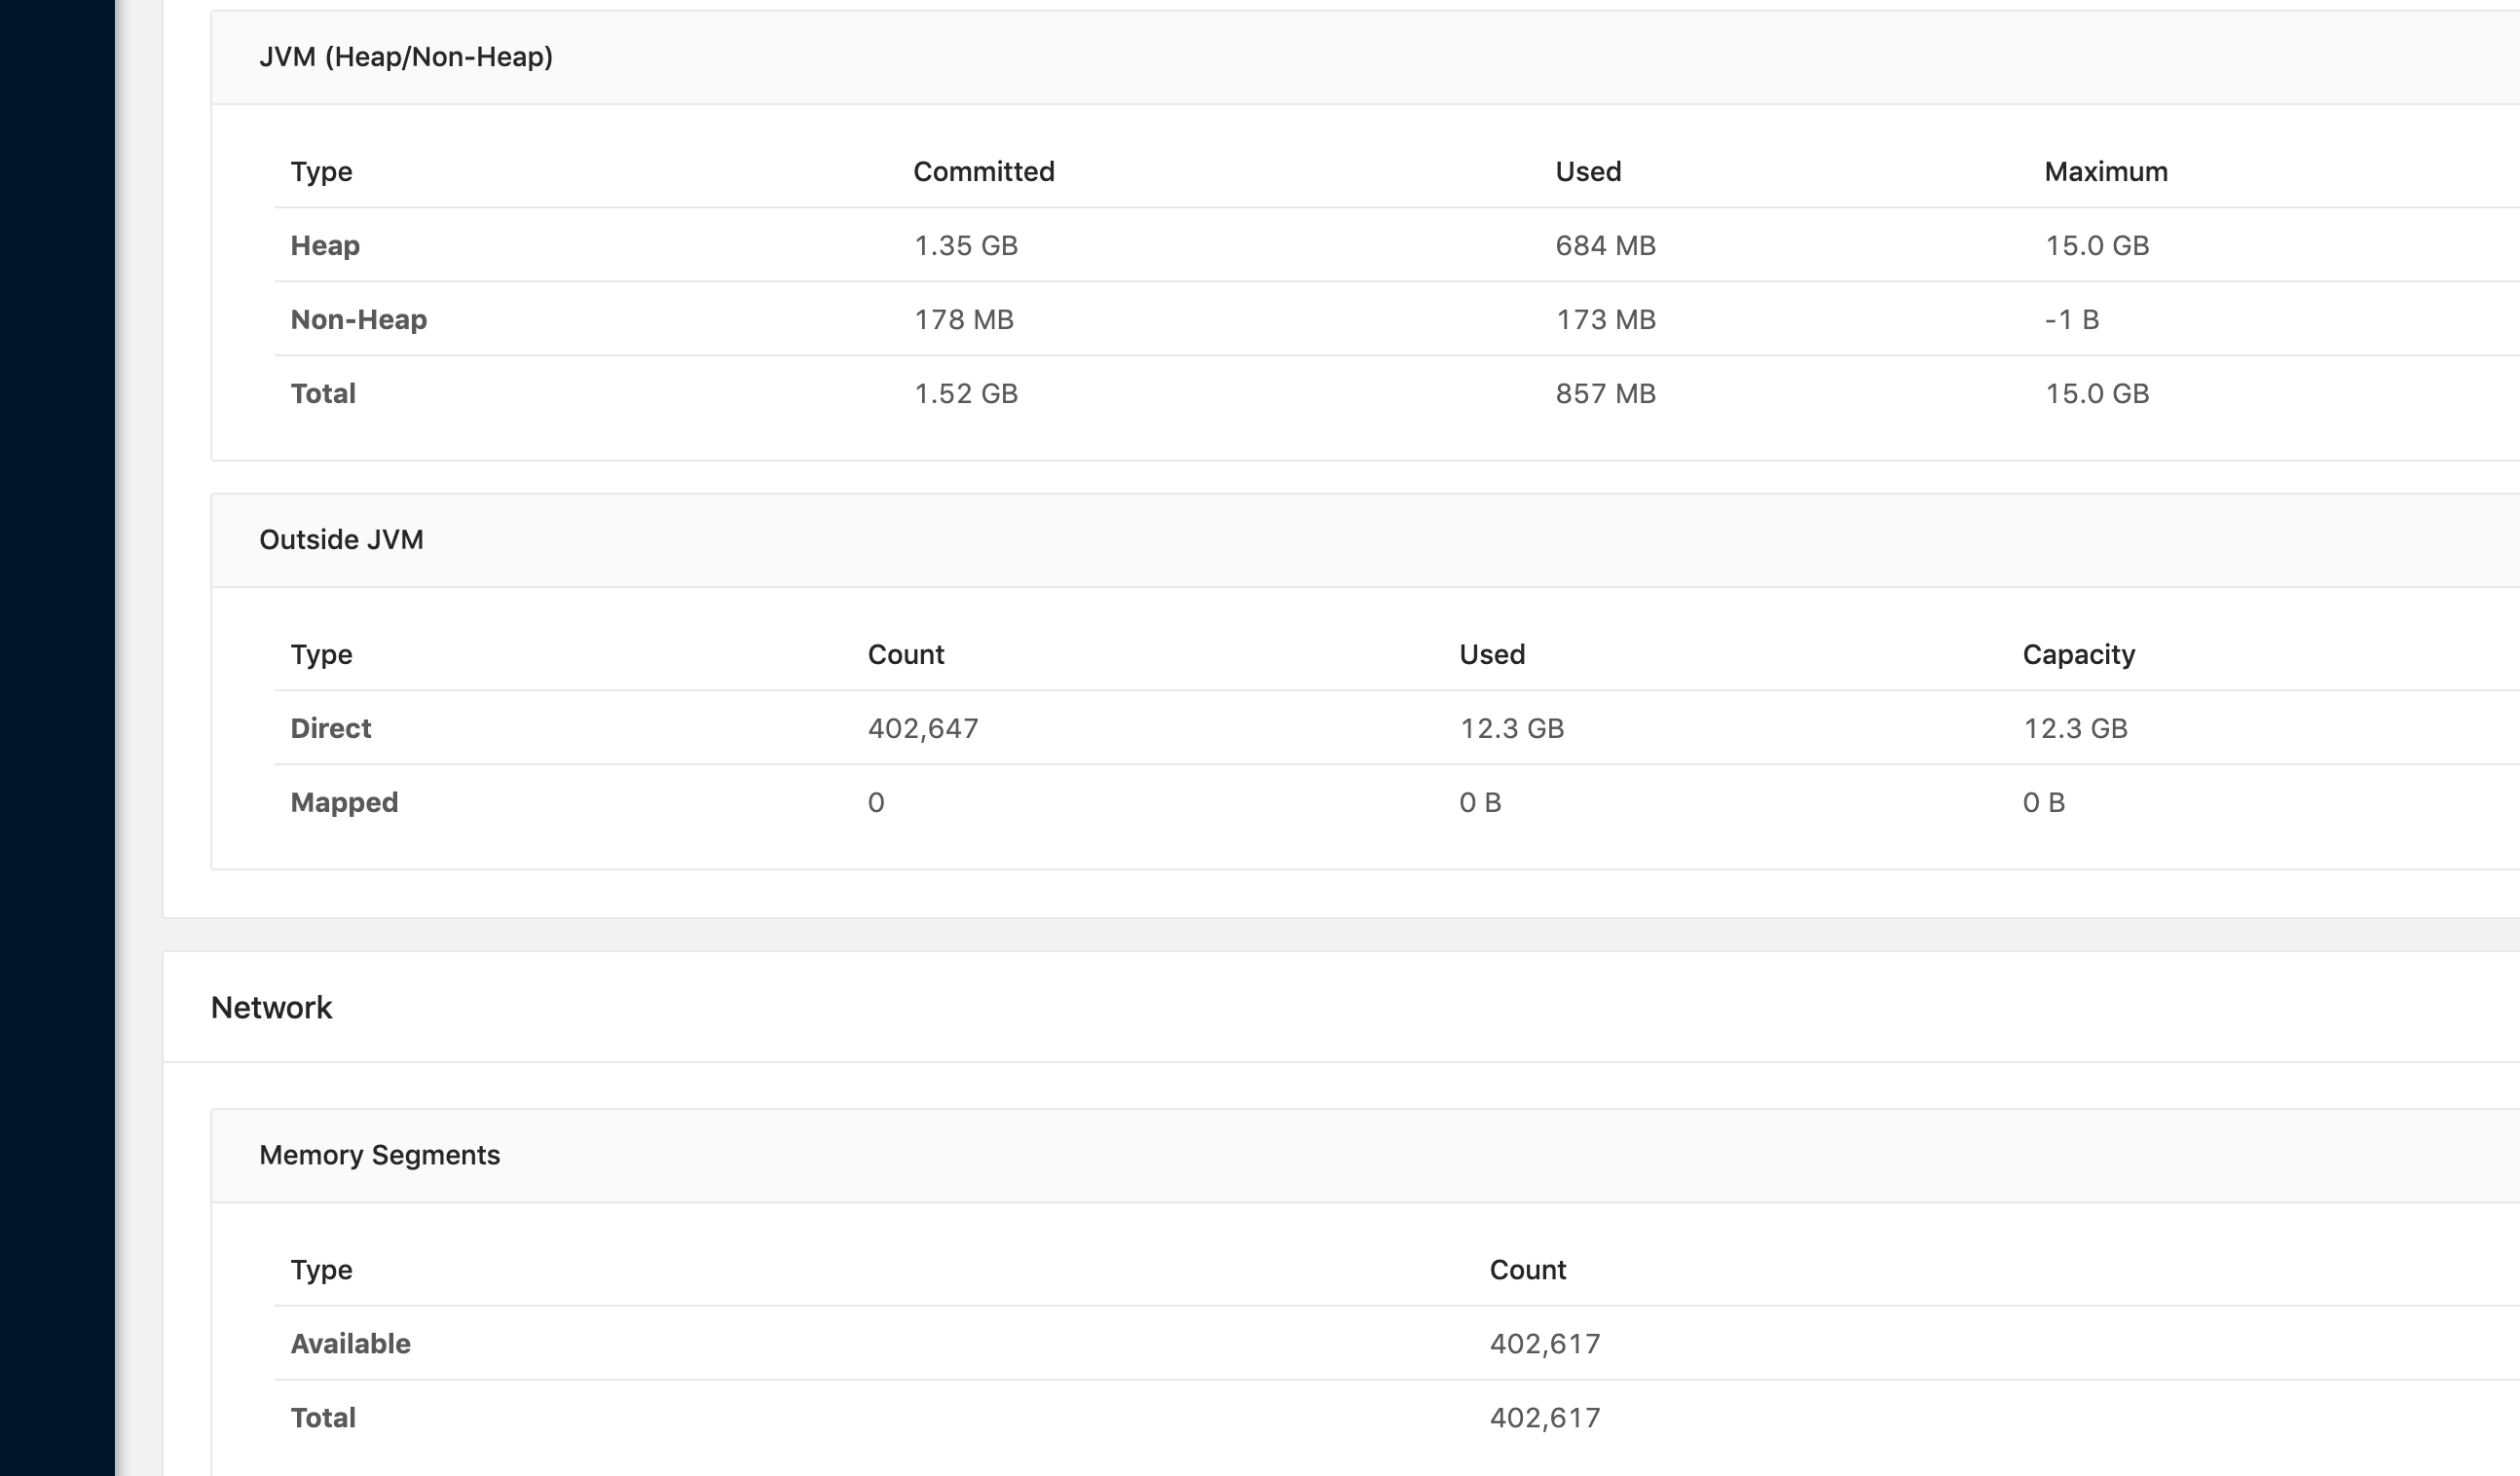Click the 684 MB heap used value
The image size is (2520, 1476).
pyautogui.click(x=1605, y=245)
